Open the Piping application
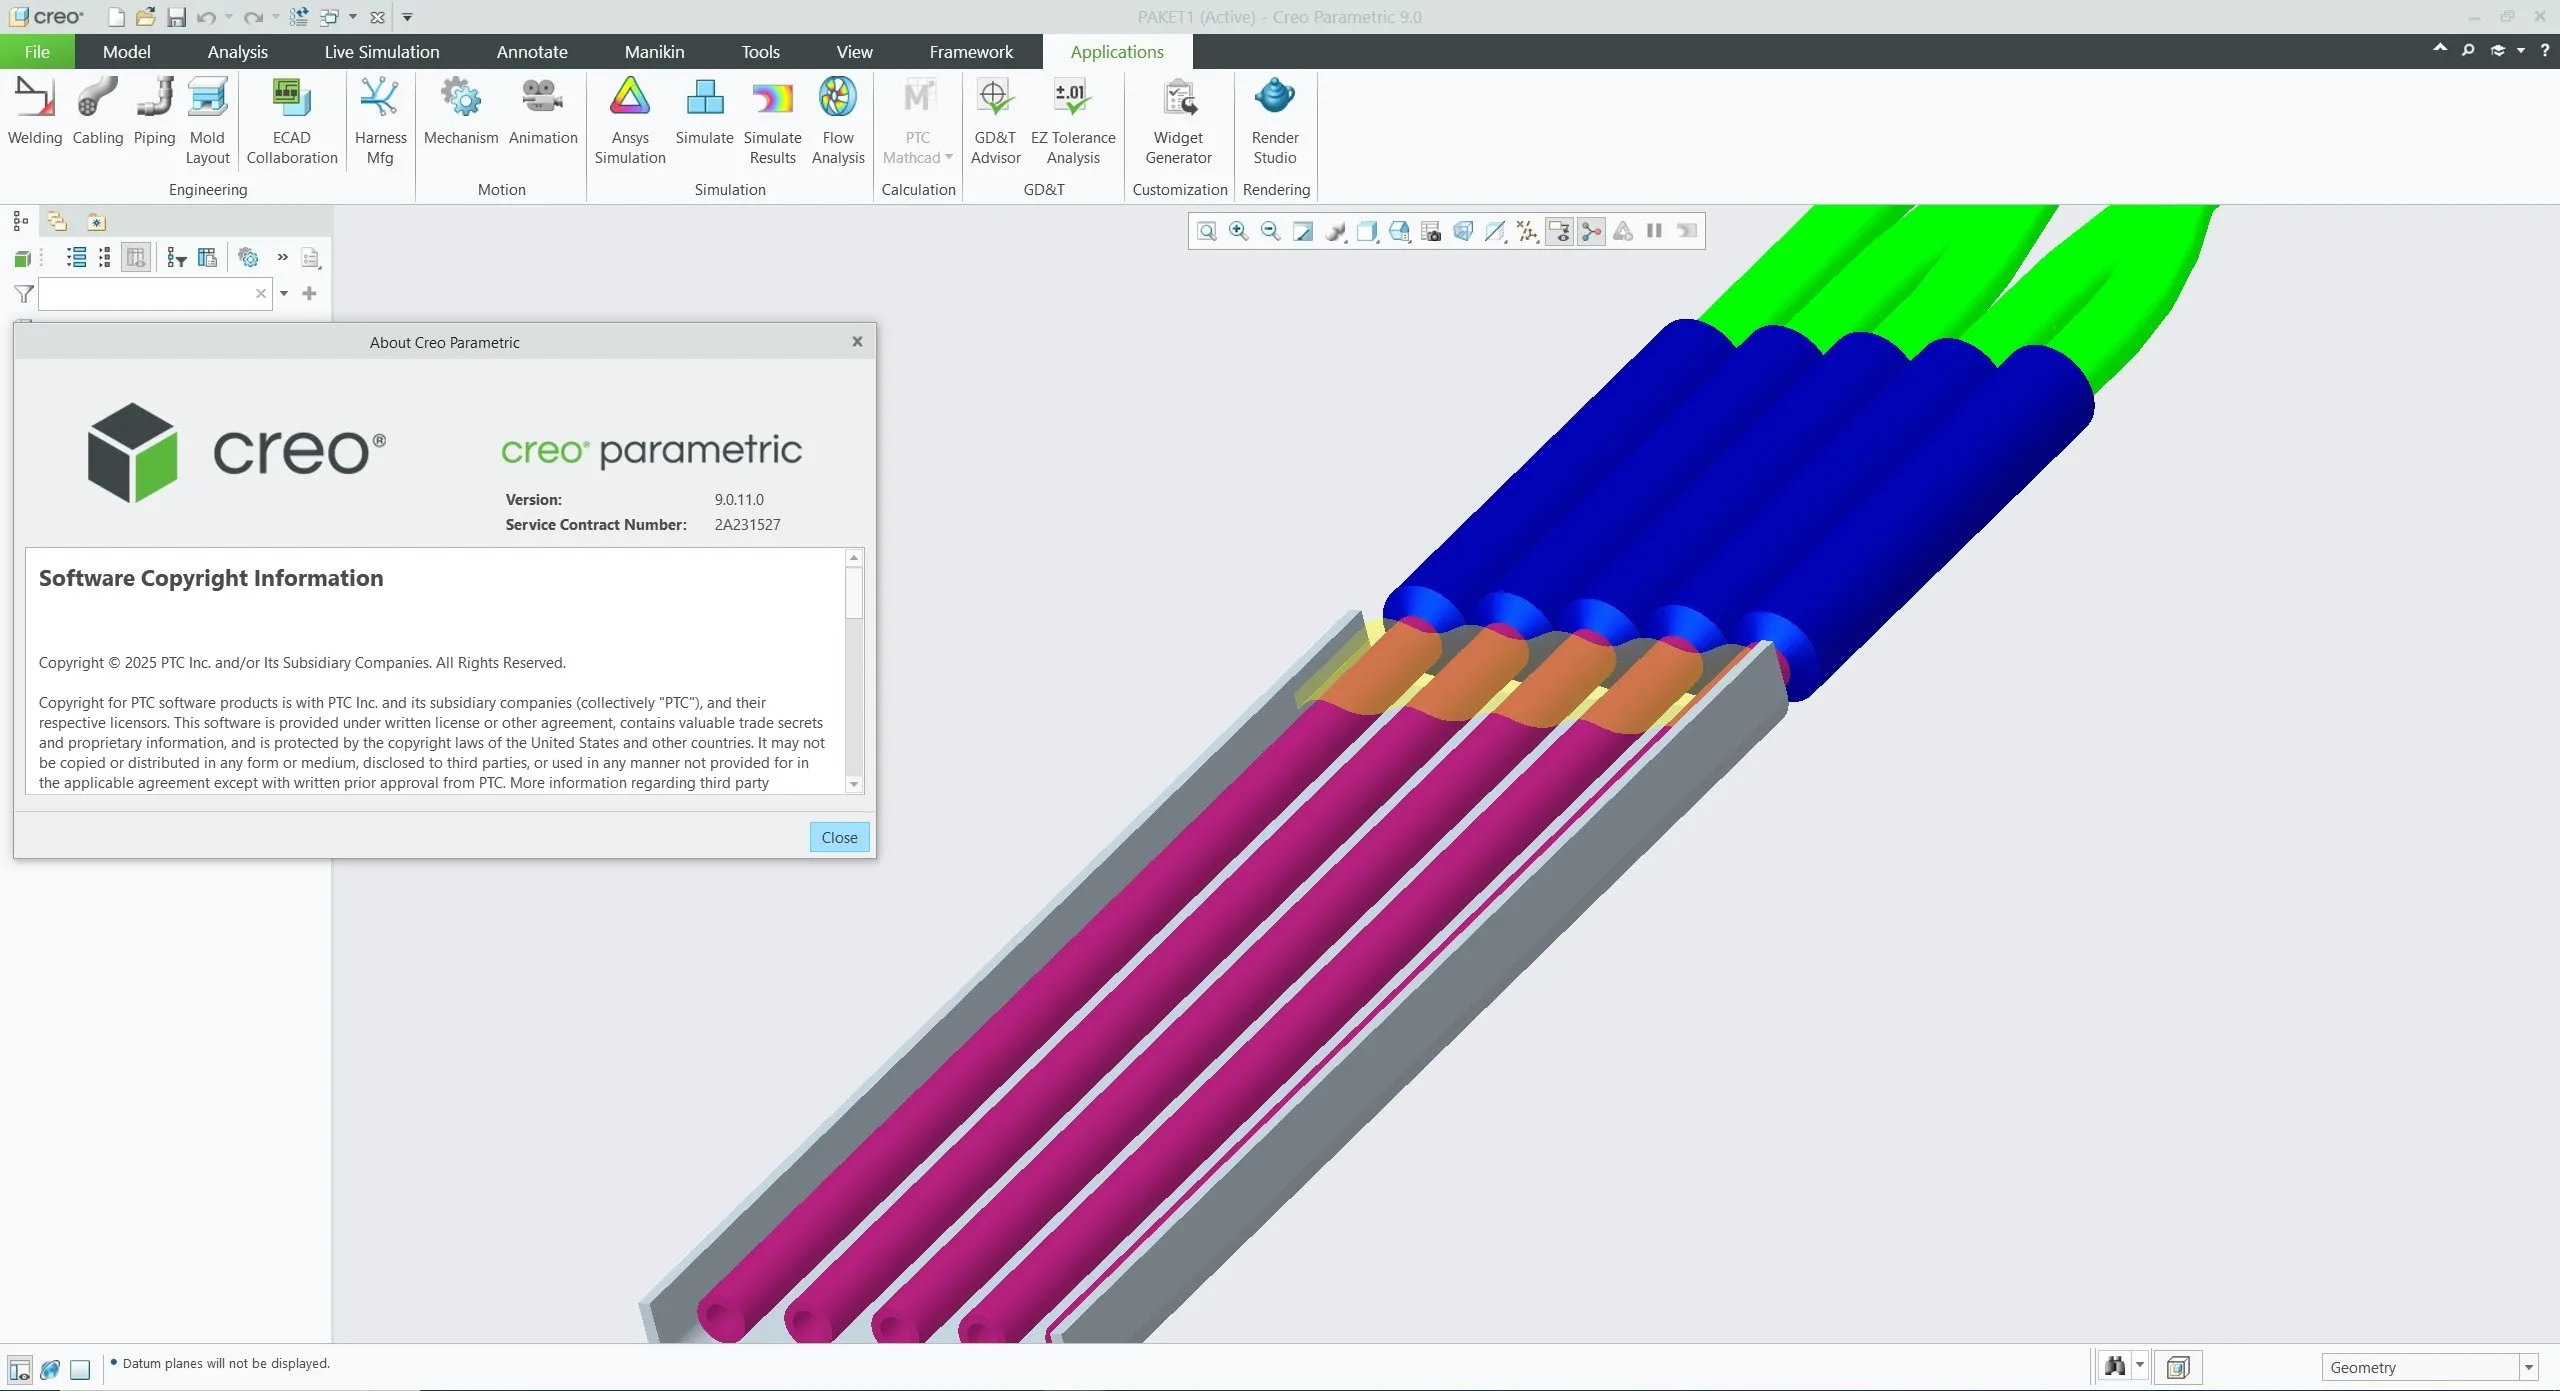 click(154, 112)
